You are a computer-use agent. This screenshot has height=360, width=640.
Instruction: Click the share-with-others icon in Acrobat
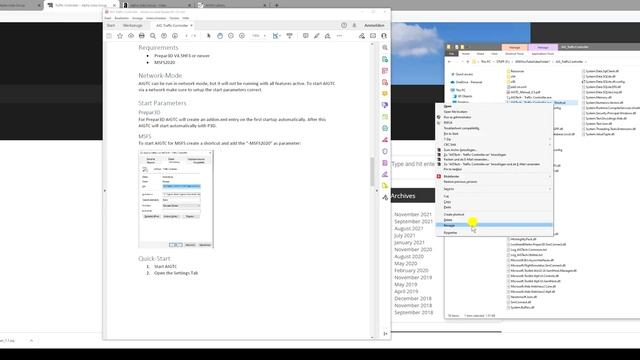tap(362, 36)
